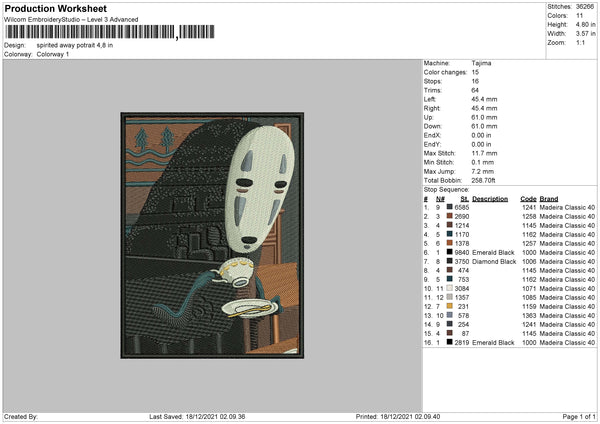Viewport: 600px width, 424px height.
Task: Click the Stitches value 36266
Action: pos(585,7)
